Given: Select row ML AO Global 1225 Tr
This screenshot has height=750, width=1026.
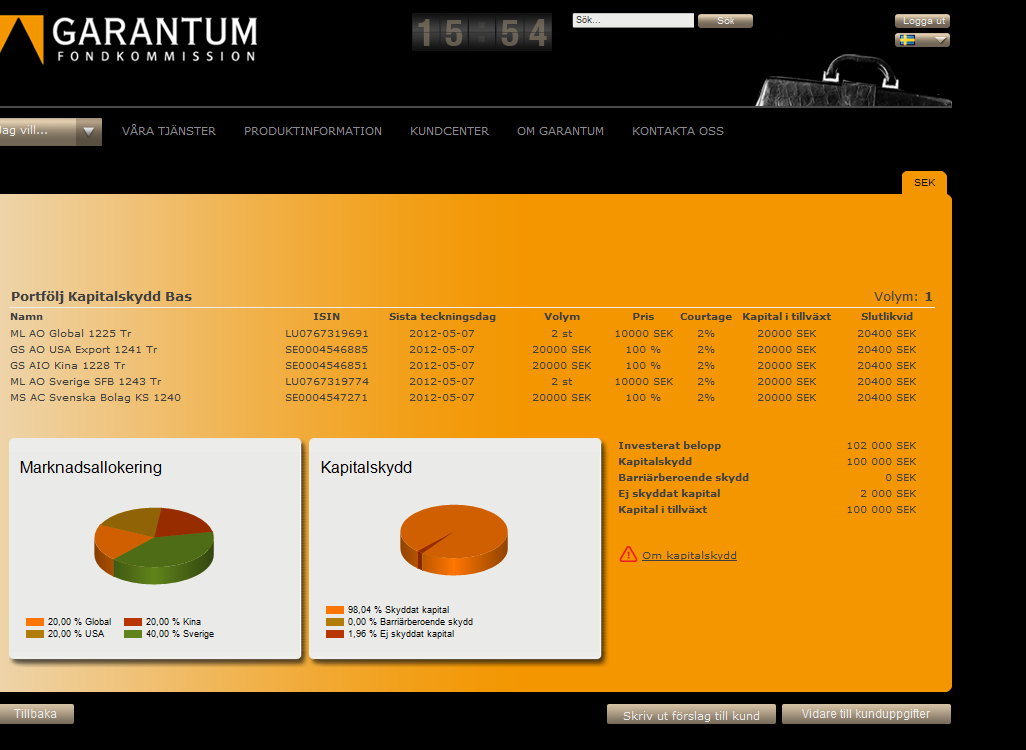Looking at the screenshot, I should click(463, 334).
